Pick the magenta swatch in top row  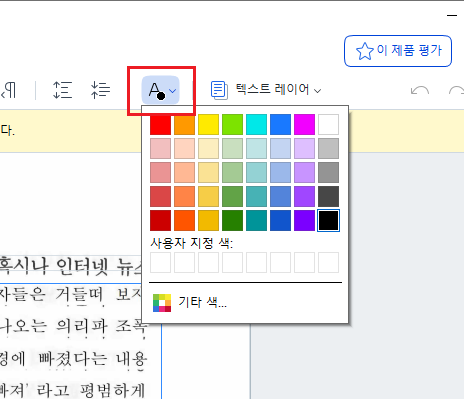304,124
